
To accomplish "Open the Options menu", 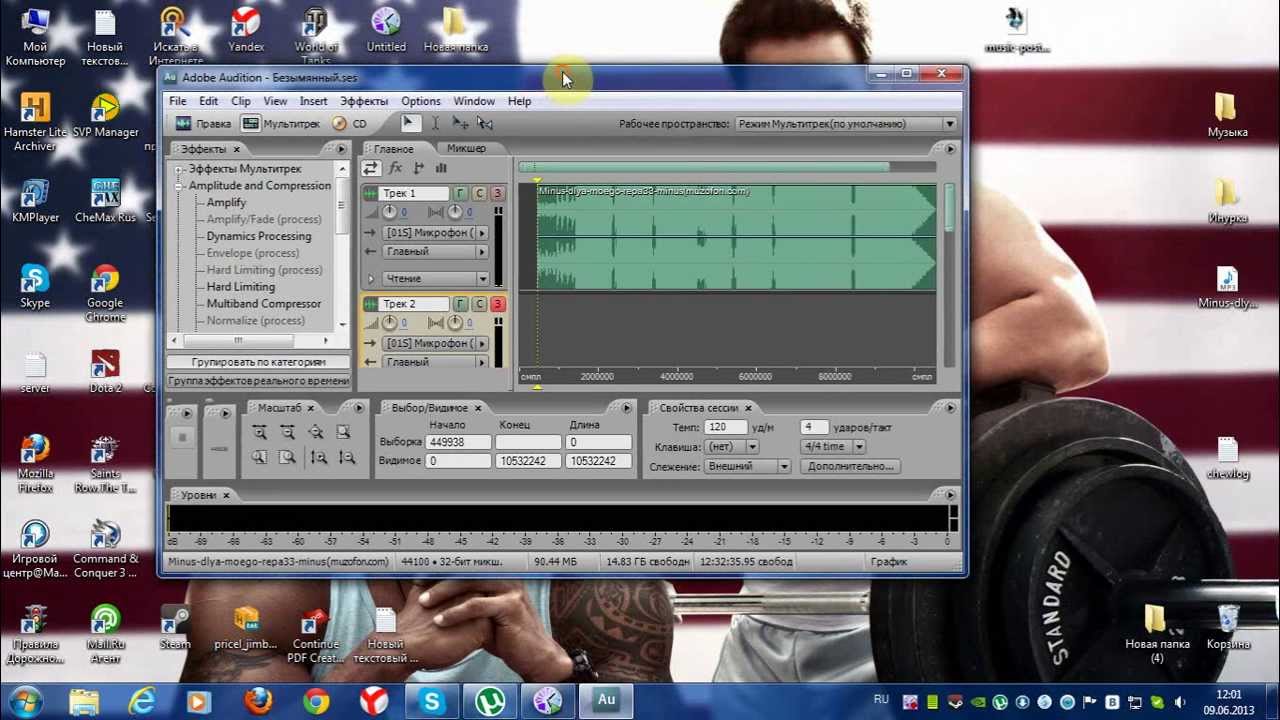I will [421, 101].
